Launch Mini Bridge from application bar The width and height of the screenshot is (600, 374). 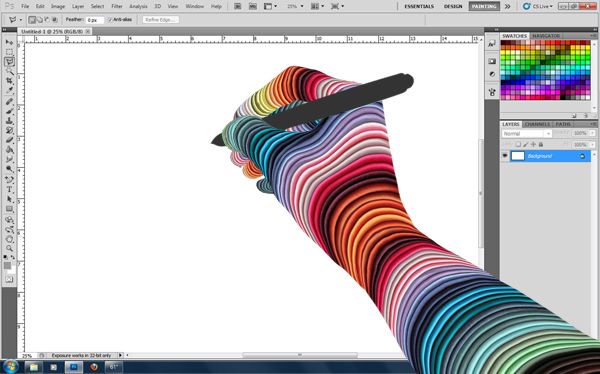tap(253, 6)
